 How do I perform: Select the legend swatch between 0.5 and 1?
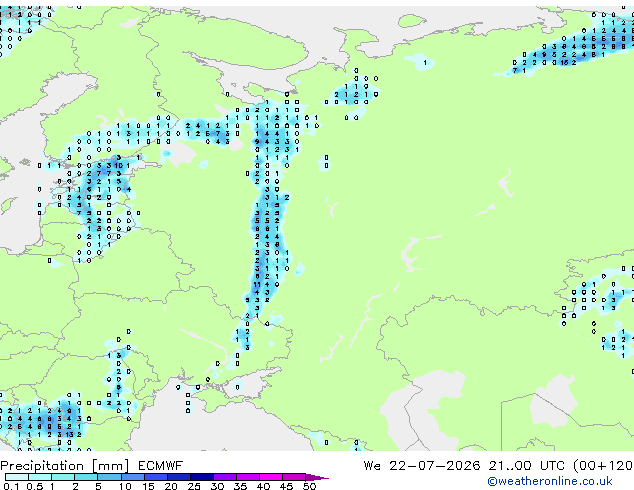[40, 477]
